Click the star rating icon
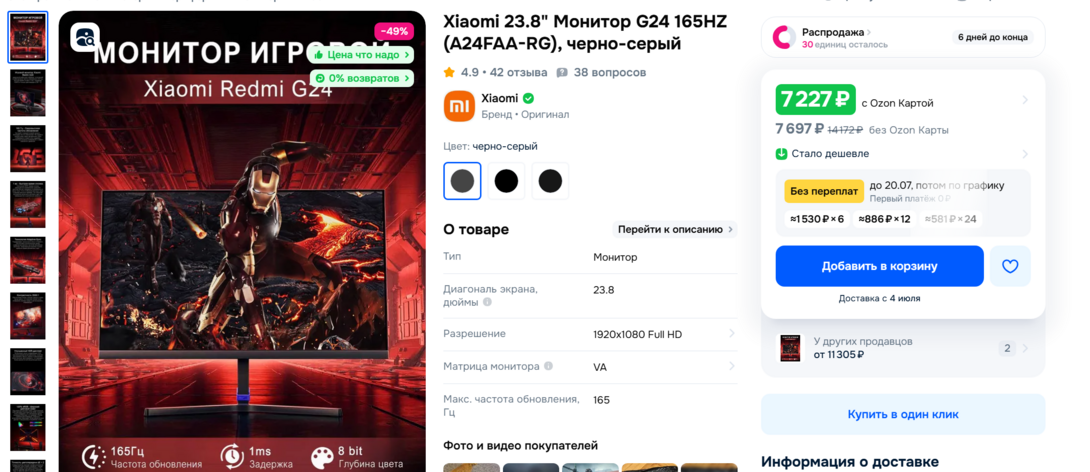 (x=449, y=72)
